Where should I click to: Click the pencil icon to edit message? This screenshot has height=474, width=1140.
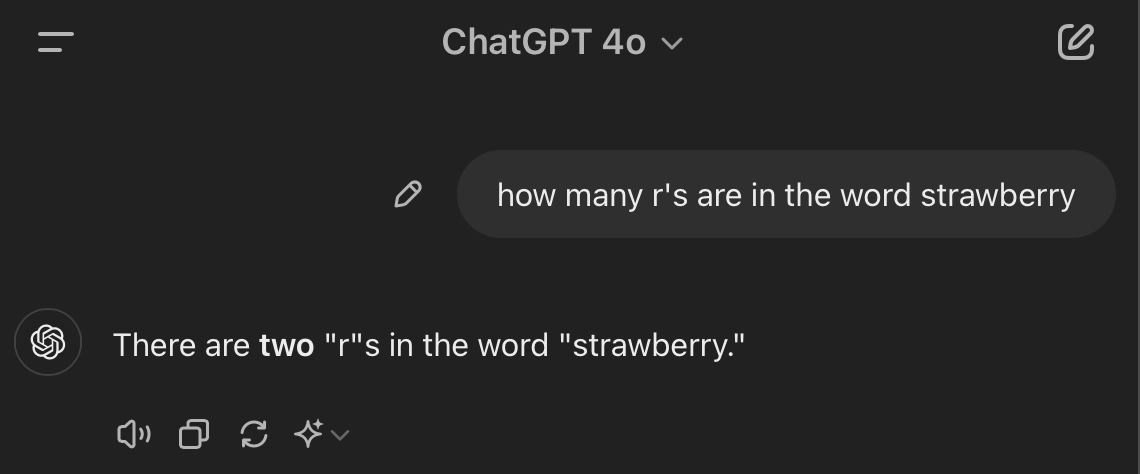[408, 194]
